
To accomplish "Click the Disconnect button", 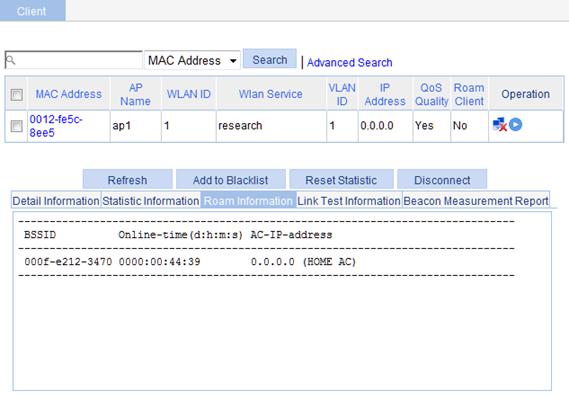I will click(442, 180).
